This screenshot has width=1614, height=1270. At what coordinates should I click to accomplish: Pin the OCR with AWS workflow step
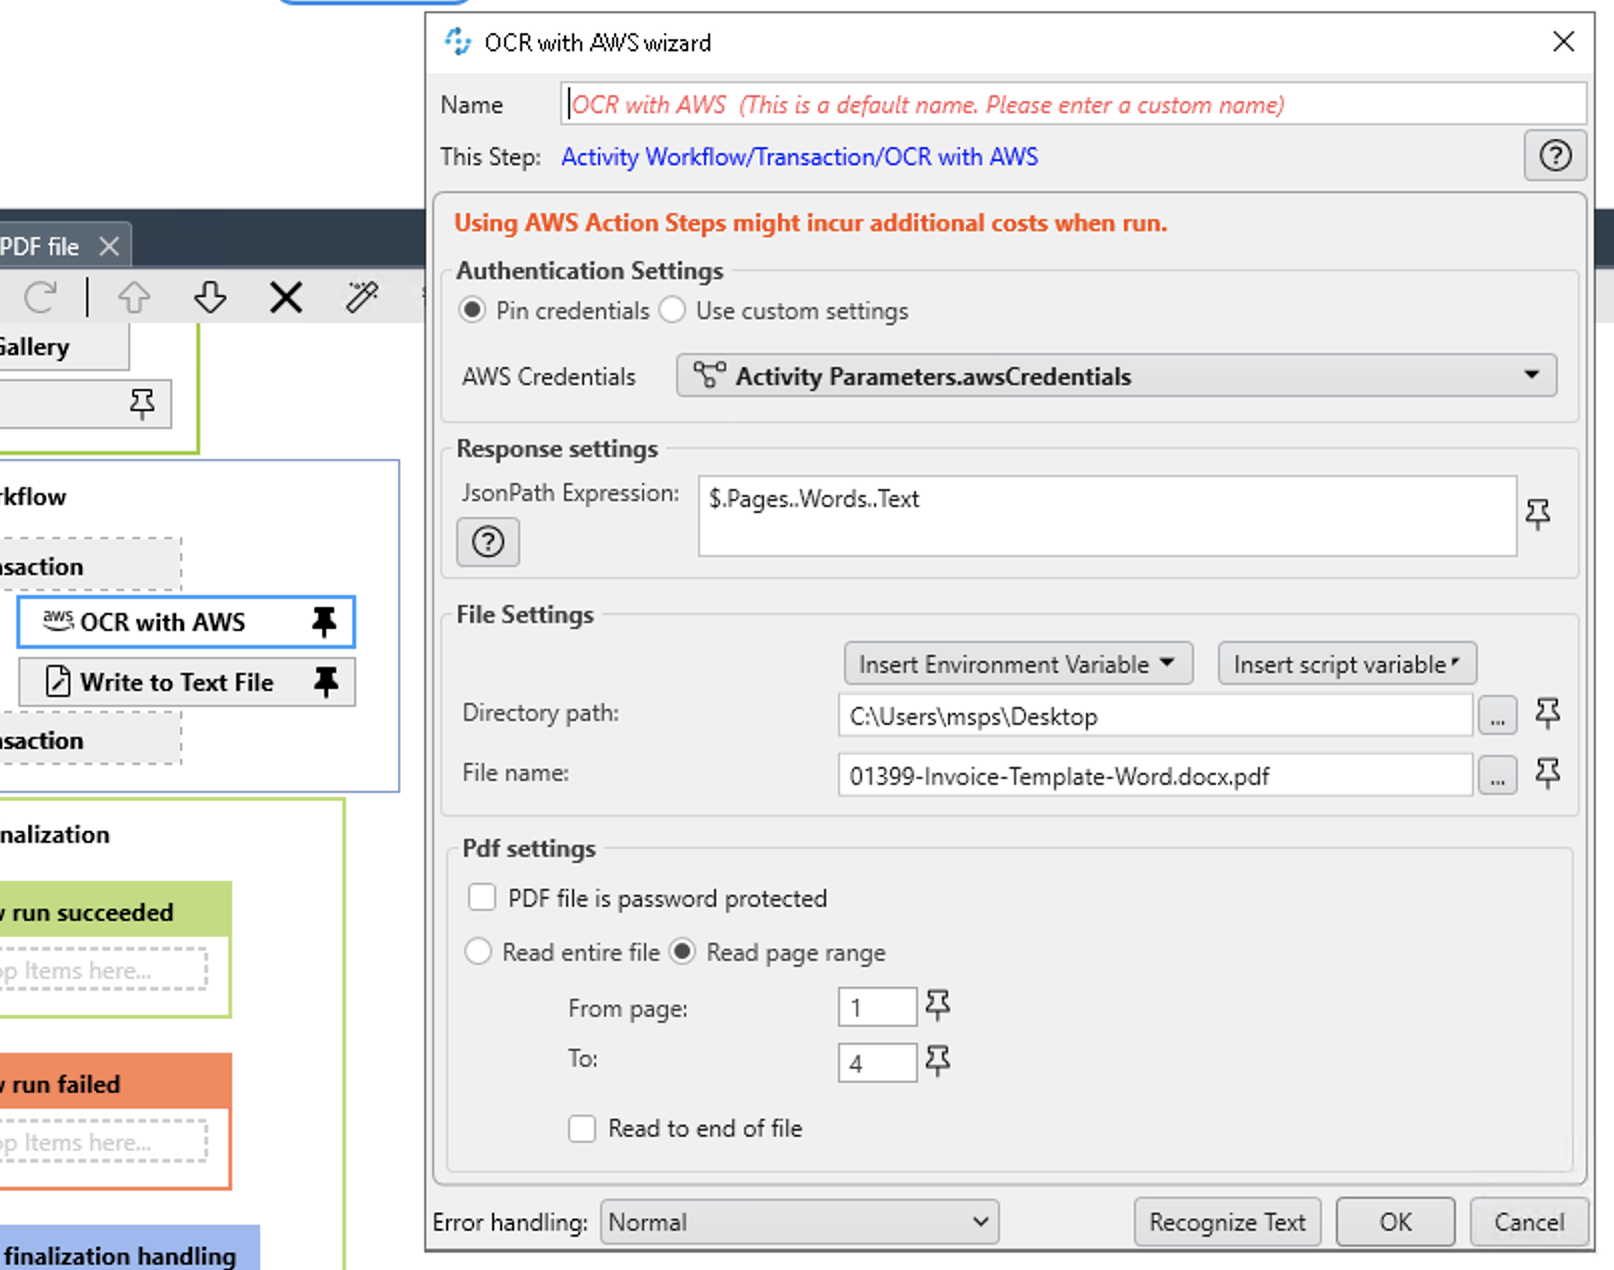[x=323, y=621]
